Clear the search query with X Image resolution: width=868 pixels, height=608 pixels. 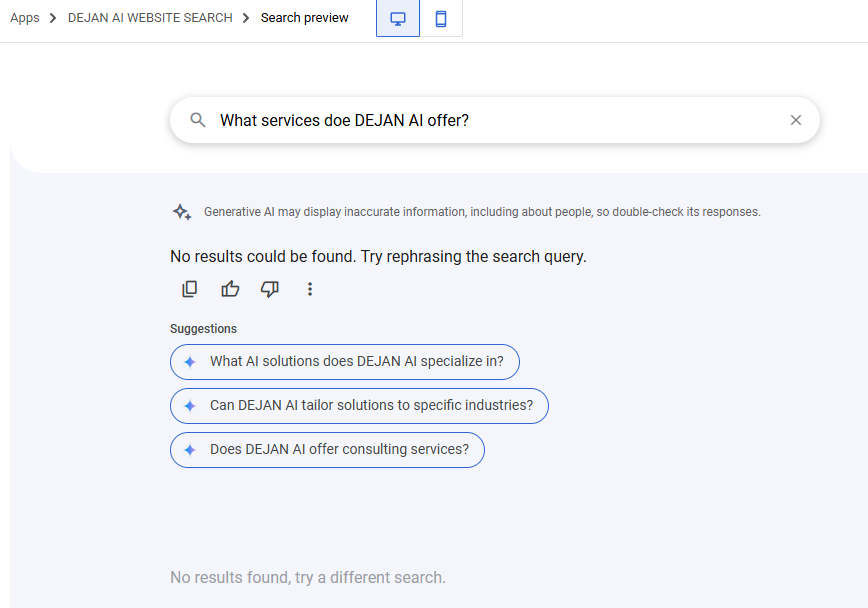coord(796,120)
